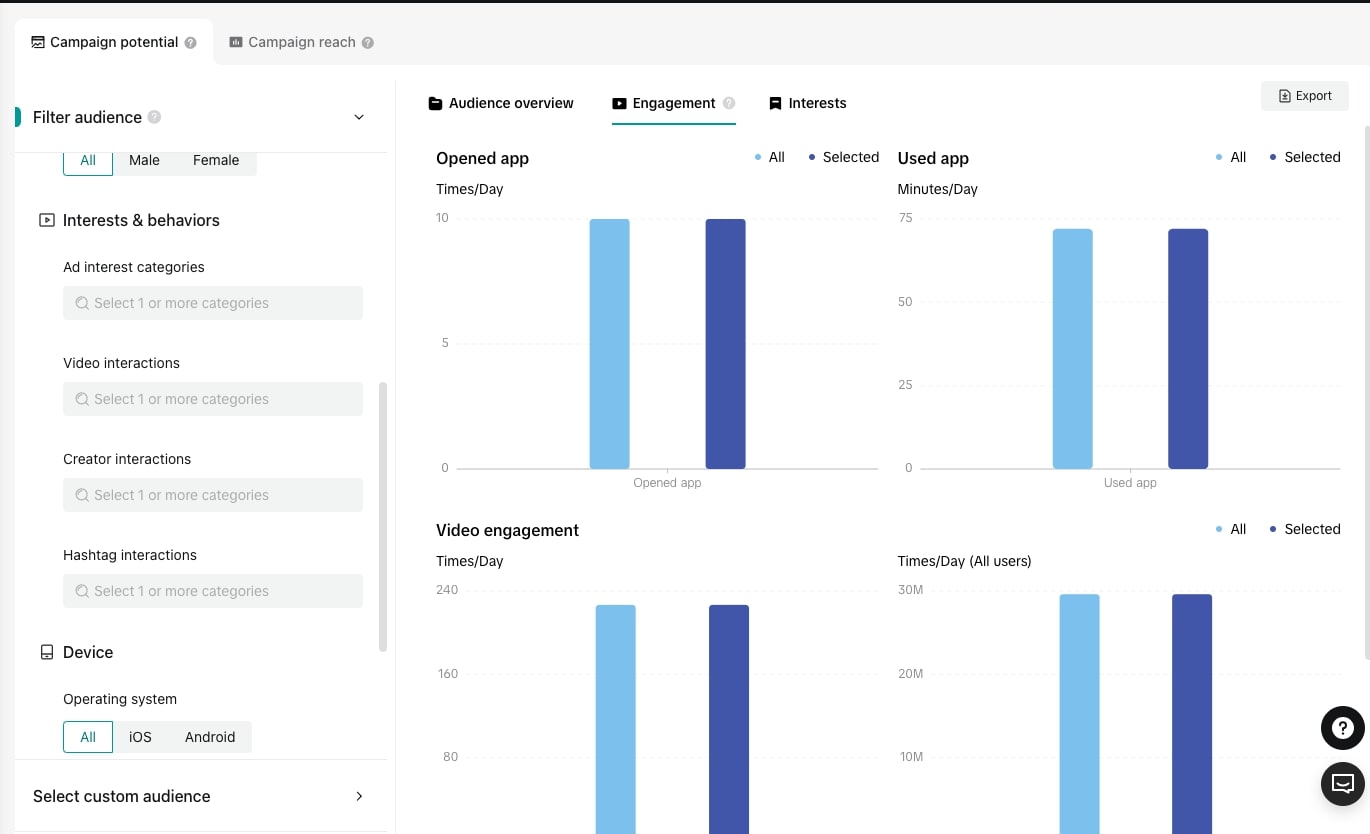Choose iOS operating system

[140, 737]
